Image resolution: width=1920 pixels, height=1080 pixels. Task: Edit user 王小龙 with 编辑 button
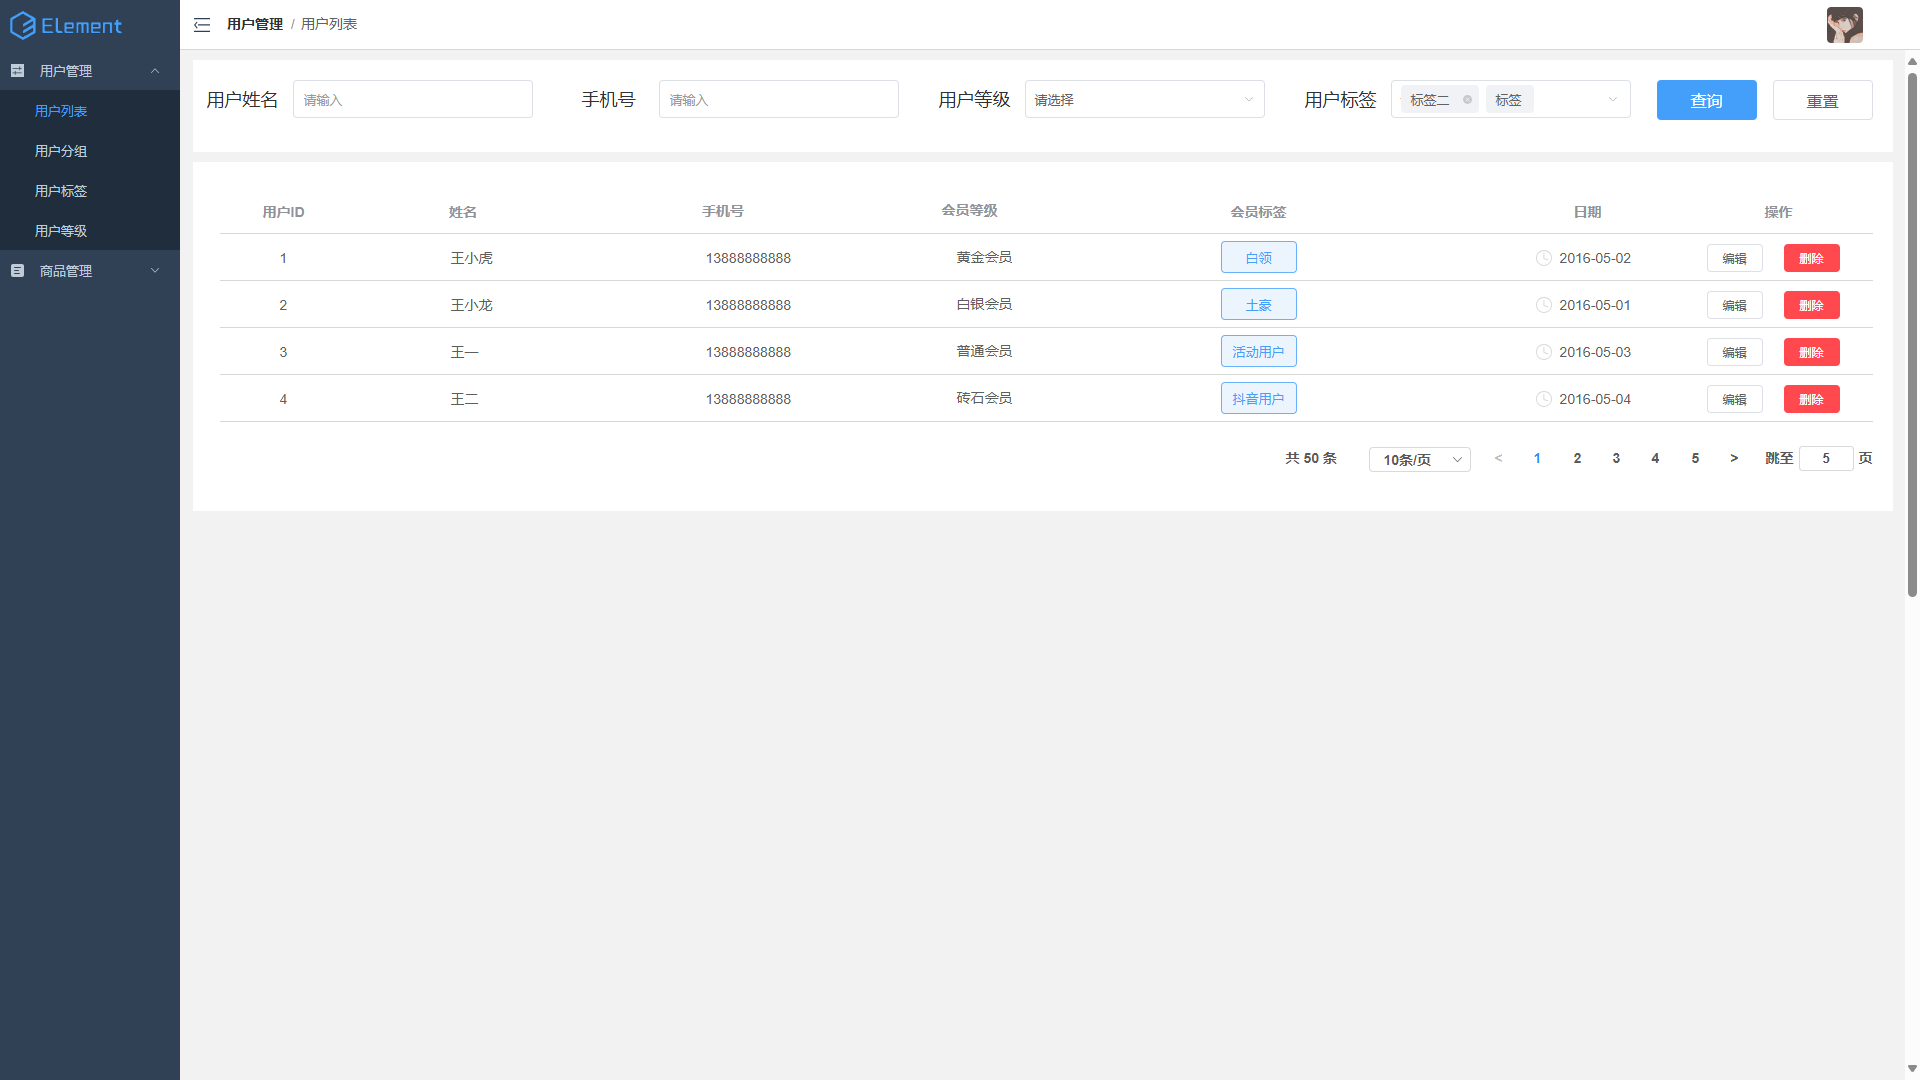[1734, 305]
